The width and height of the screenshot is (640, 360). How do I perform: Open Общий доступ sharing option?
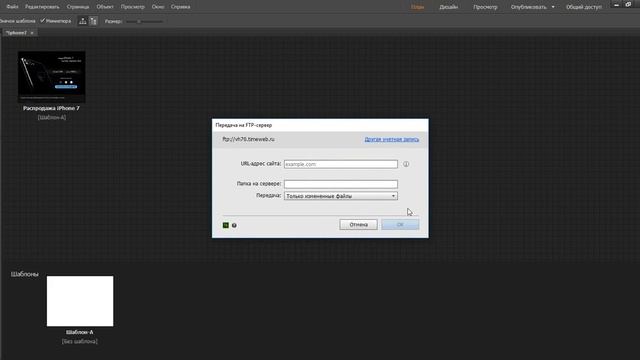tap(584, 7)
